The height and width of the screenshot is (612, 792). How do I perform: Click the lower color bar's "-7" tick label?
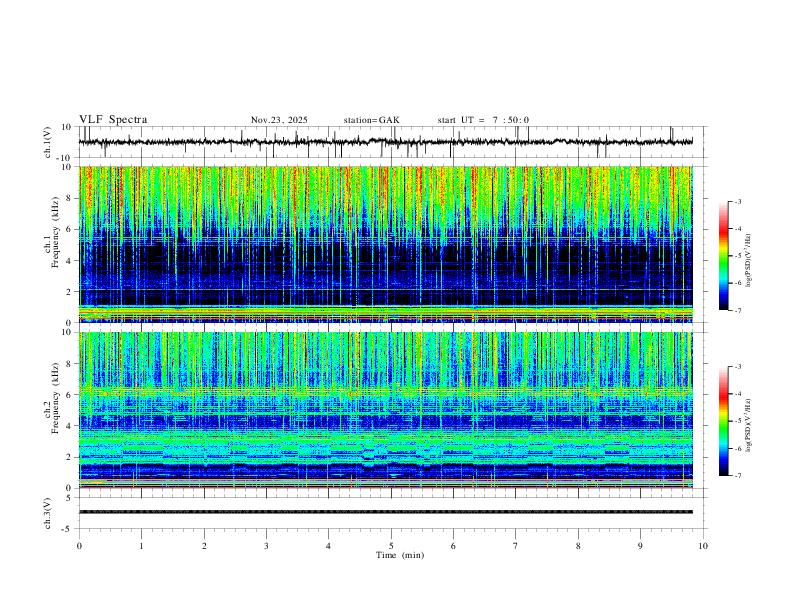point(737,476)
